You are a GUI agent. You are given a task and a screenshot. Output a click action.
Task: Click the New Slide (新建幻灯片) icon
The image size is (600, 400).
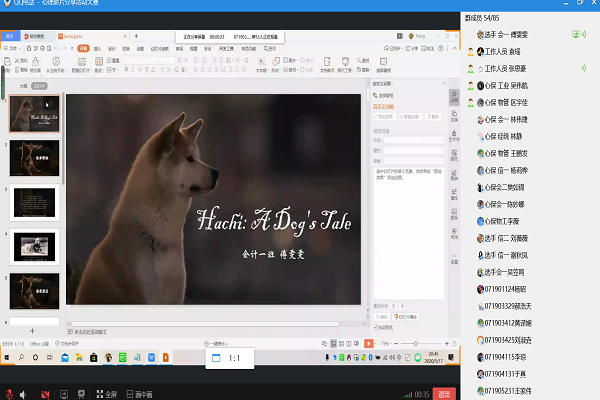(x=81, y=64)
